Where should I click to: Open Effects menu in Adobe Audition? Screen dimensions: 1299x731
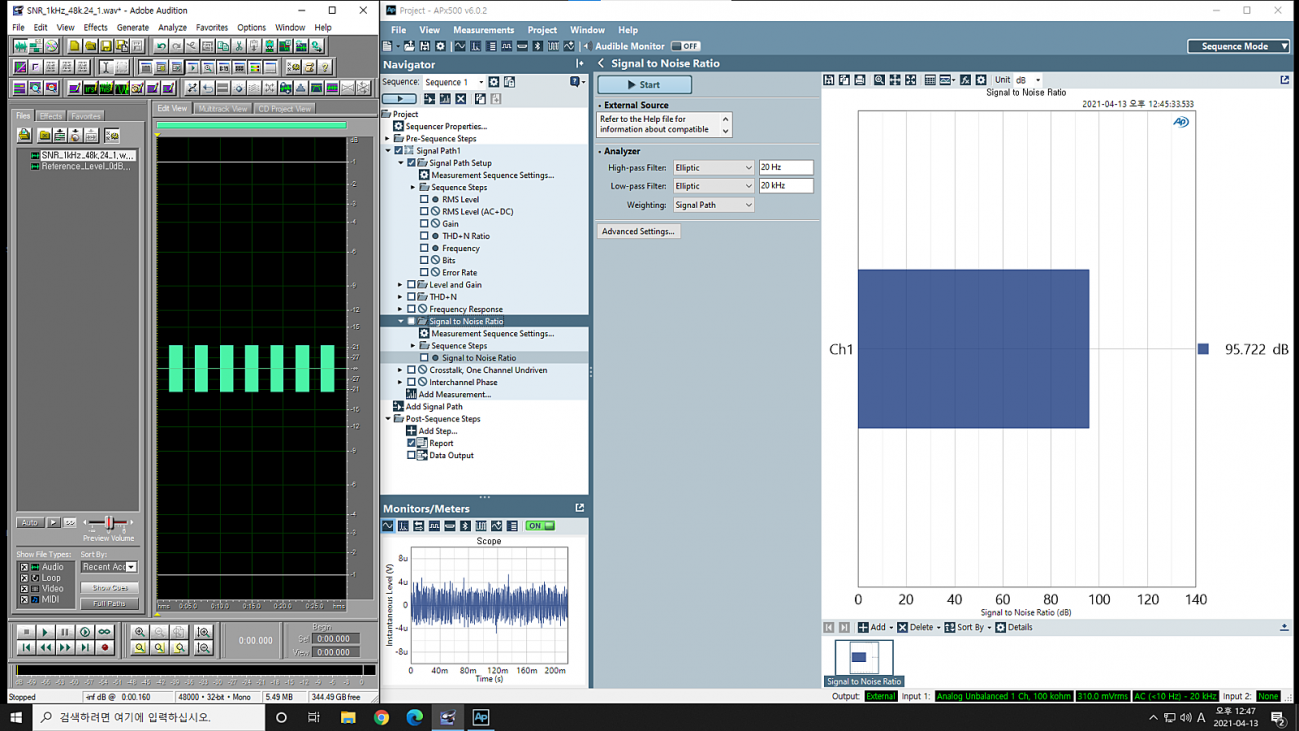click(x=95, y=28)
